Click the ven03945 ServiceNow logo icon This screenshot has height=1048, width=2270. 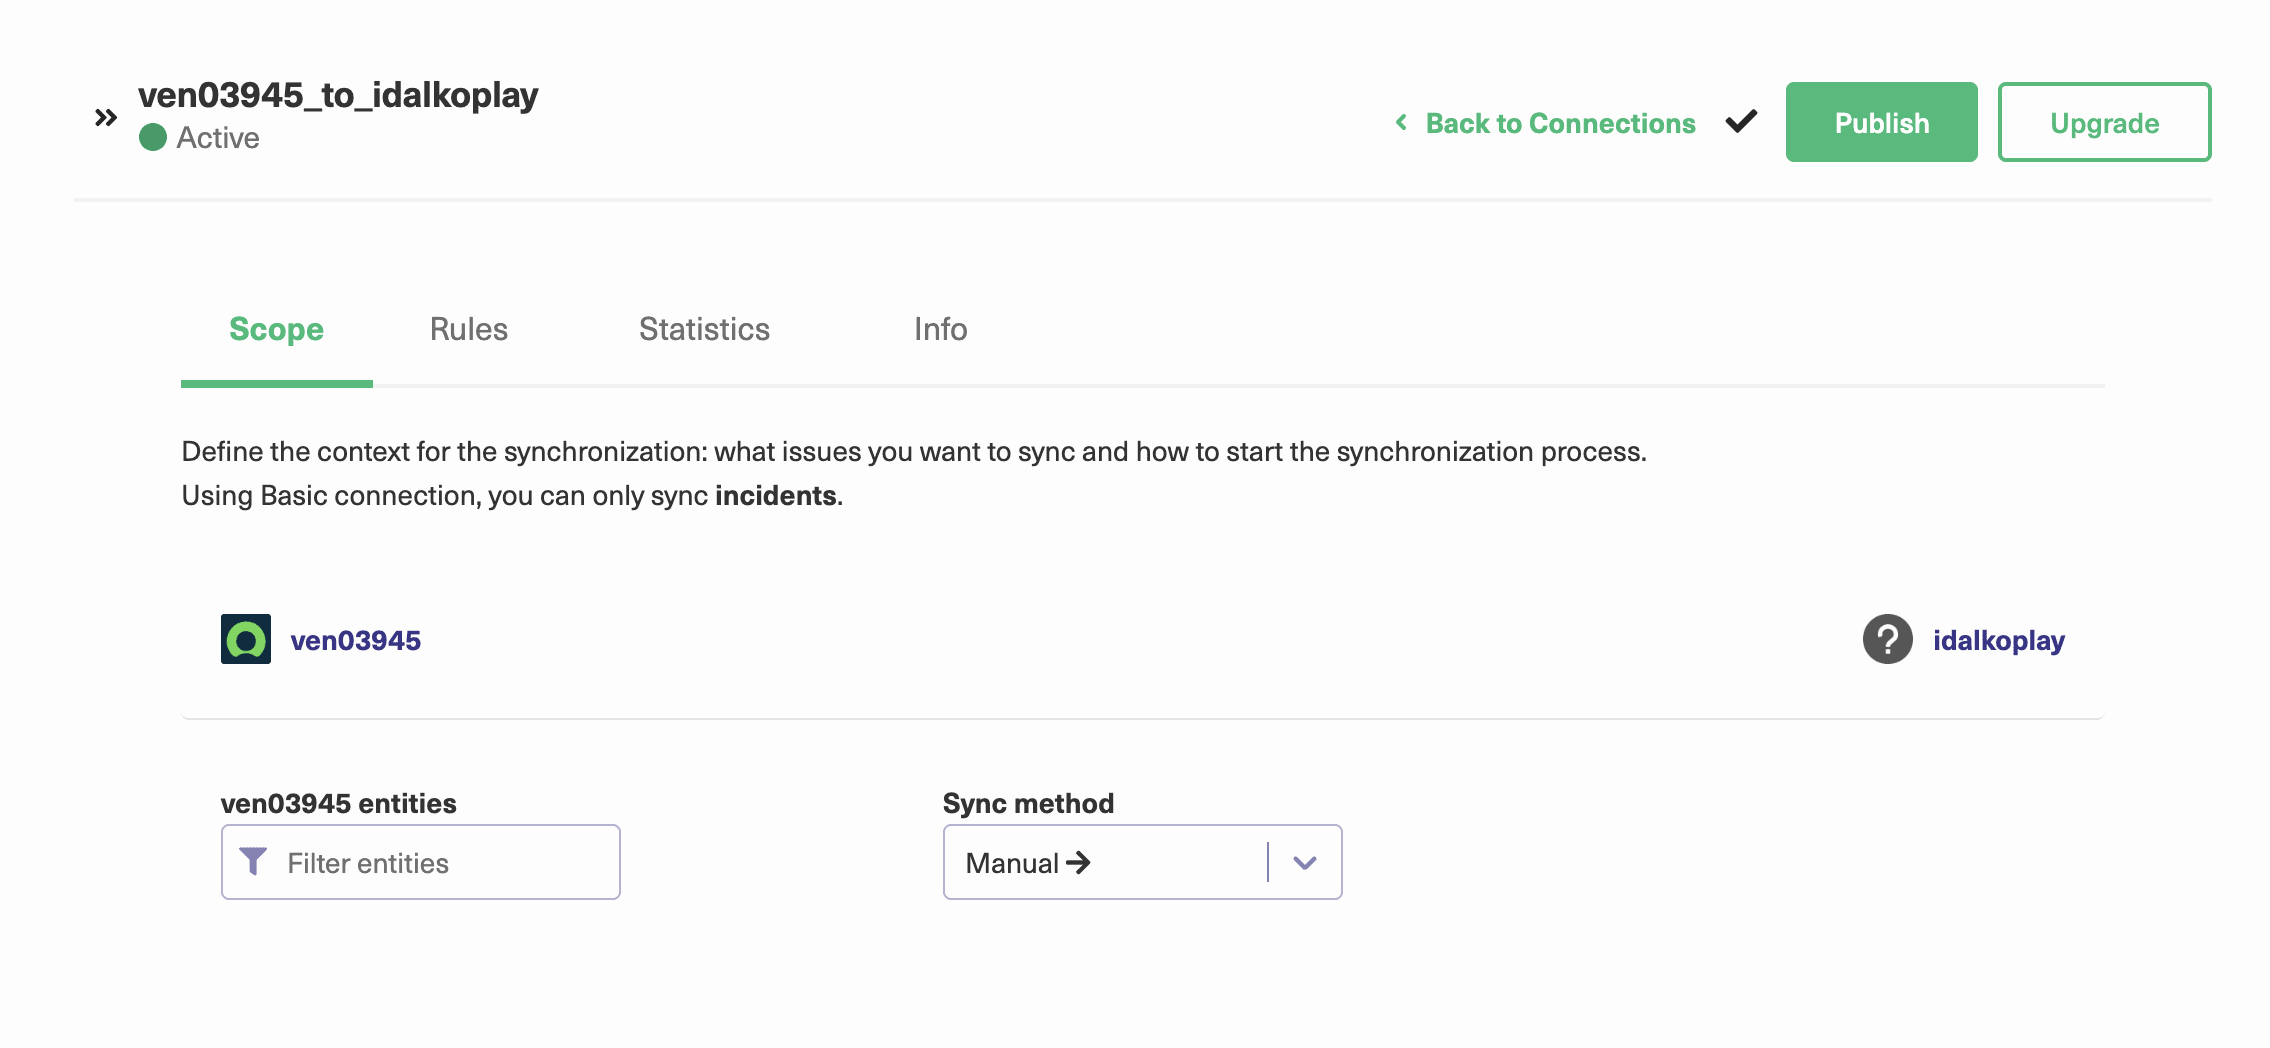246,639
